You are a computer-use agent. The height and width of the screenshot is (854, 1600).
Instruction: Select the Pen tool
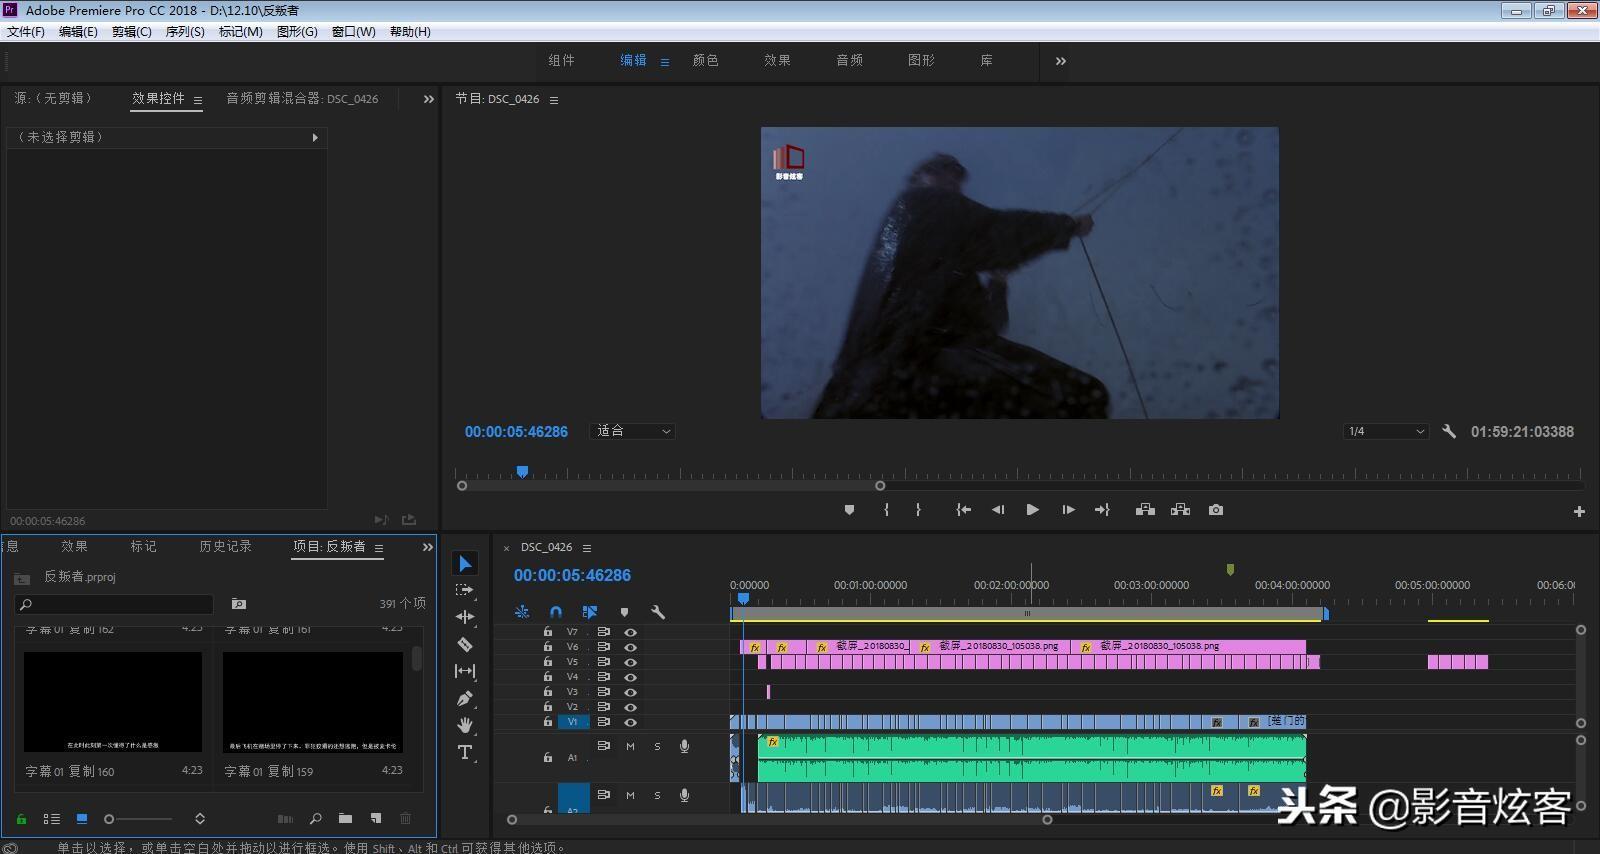tap(465, 698)
